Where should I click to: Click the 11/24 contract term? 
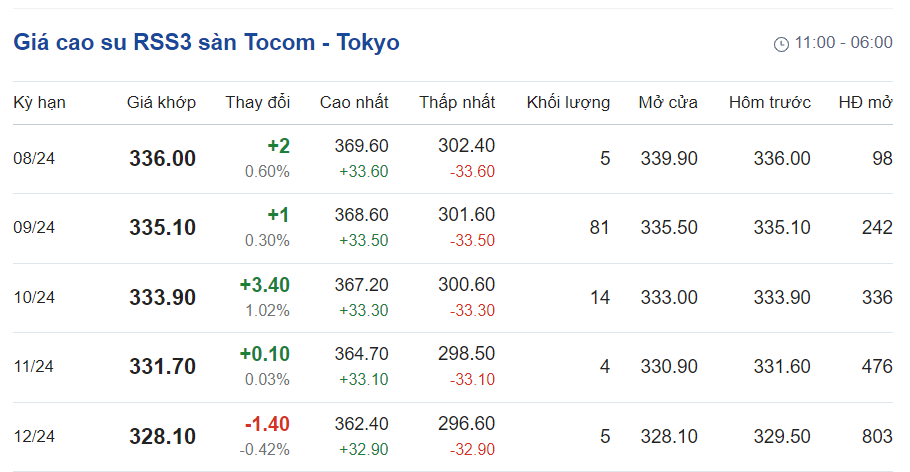pos(34,366)
